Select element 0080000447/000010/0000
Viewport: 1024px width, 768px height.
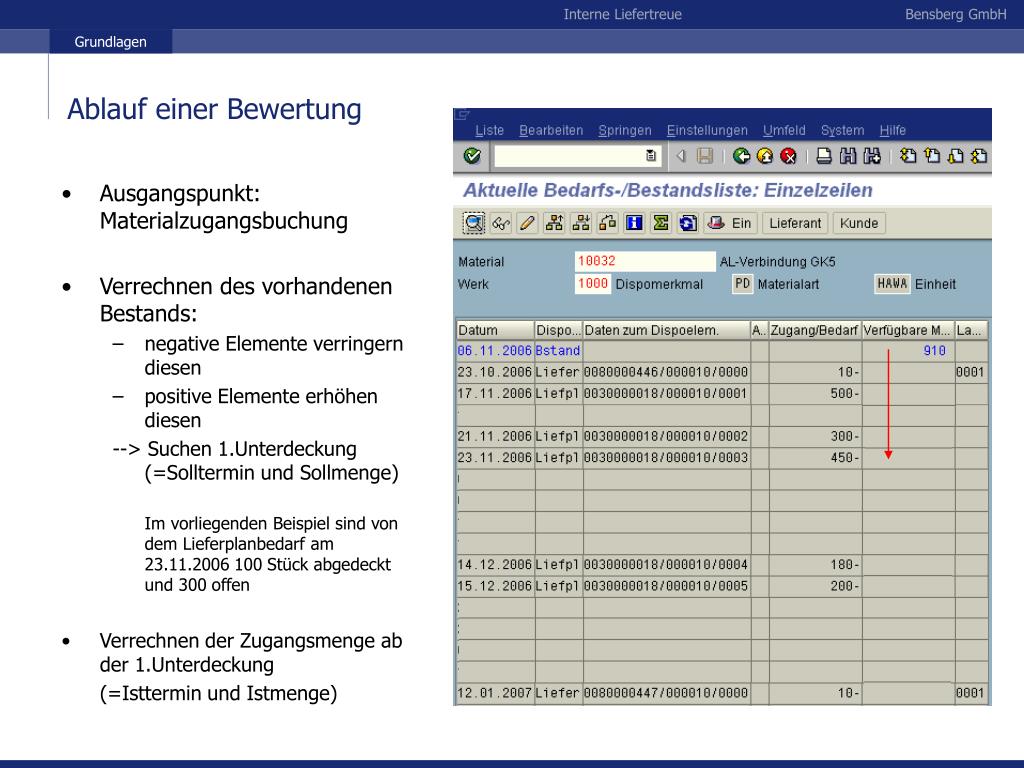pos(665,693)
